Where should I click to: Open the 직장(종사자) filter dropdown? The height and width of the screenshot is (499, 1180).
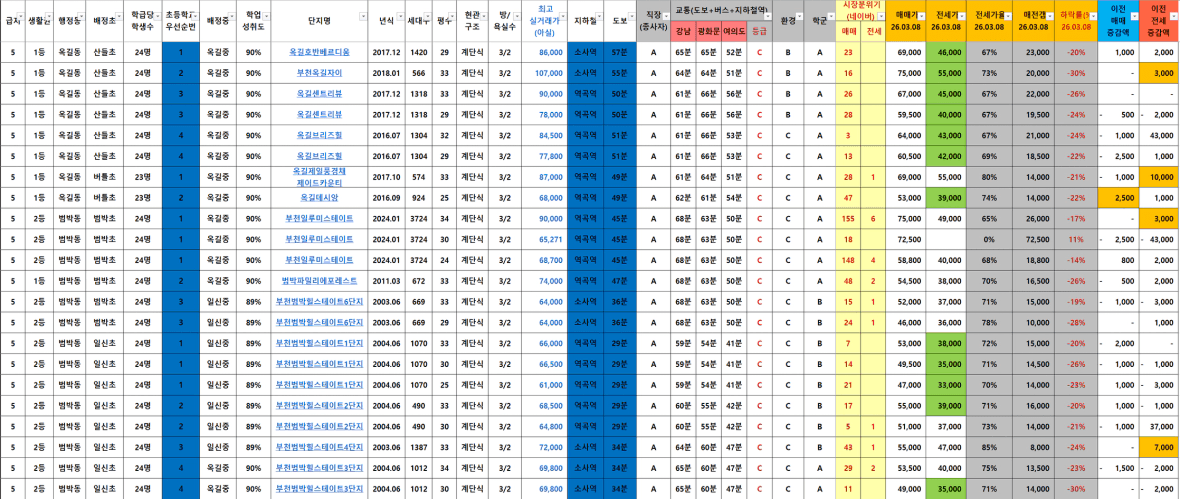(665, 15)
